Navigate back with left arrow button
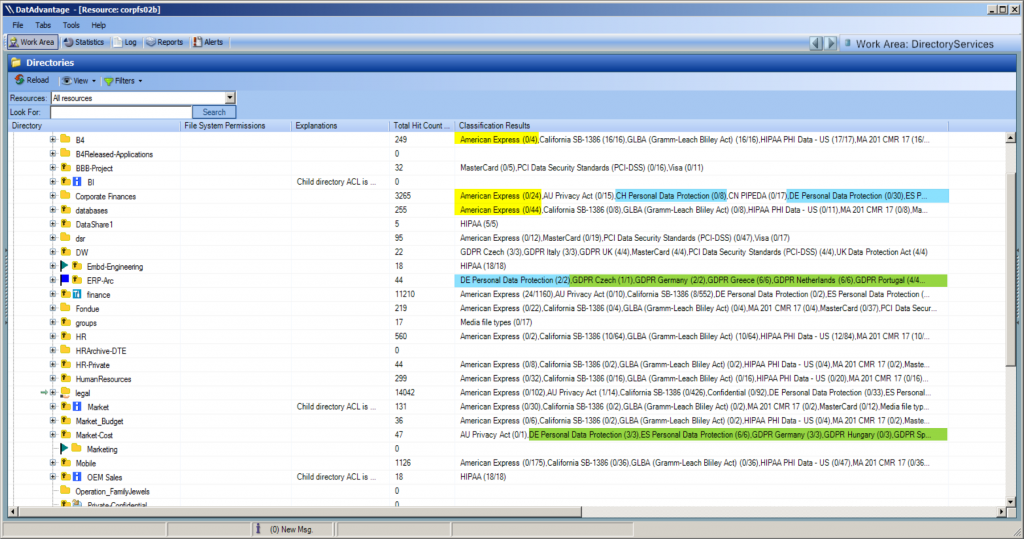Image resolution: width=1024 pixels, height=539 pixels. [816, 44]
